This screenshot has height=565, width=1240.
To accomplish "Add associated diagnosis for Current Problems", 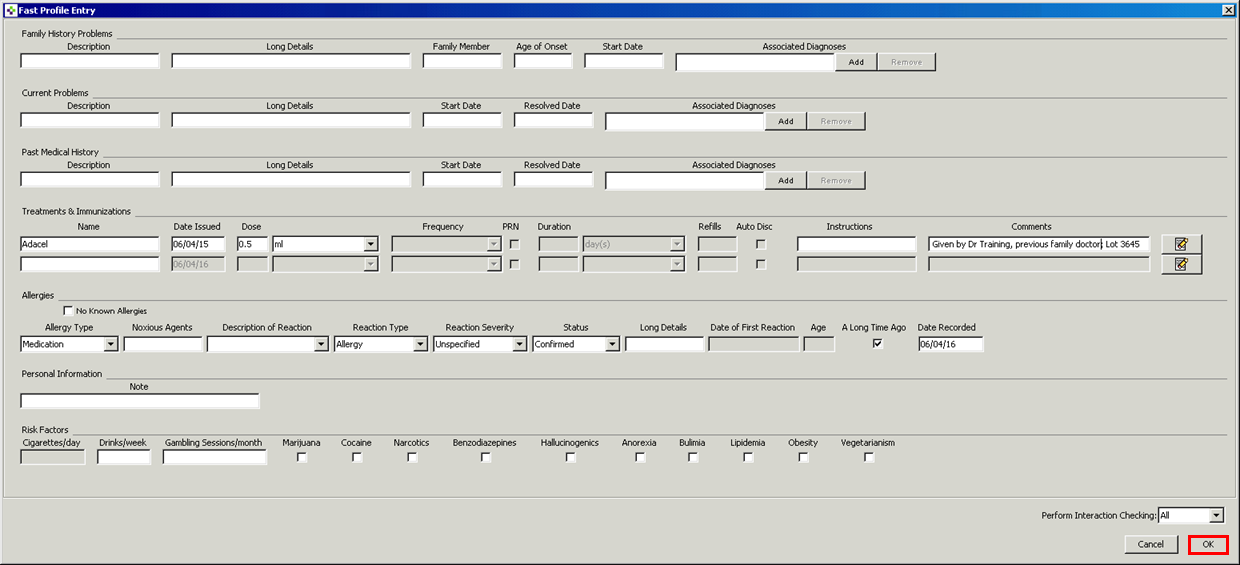I will tap(786, 121).
